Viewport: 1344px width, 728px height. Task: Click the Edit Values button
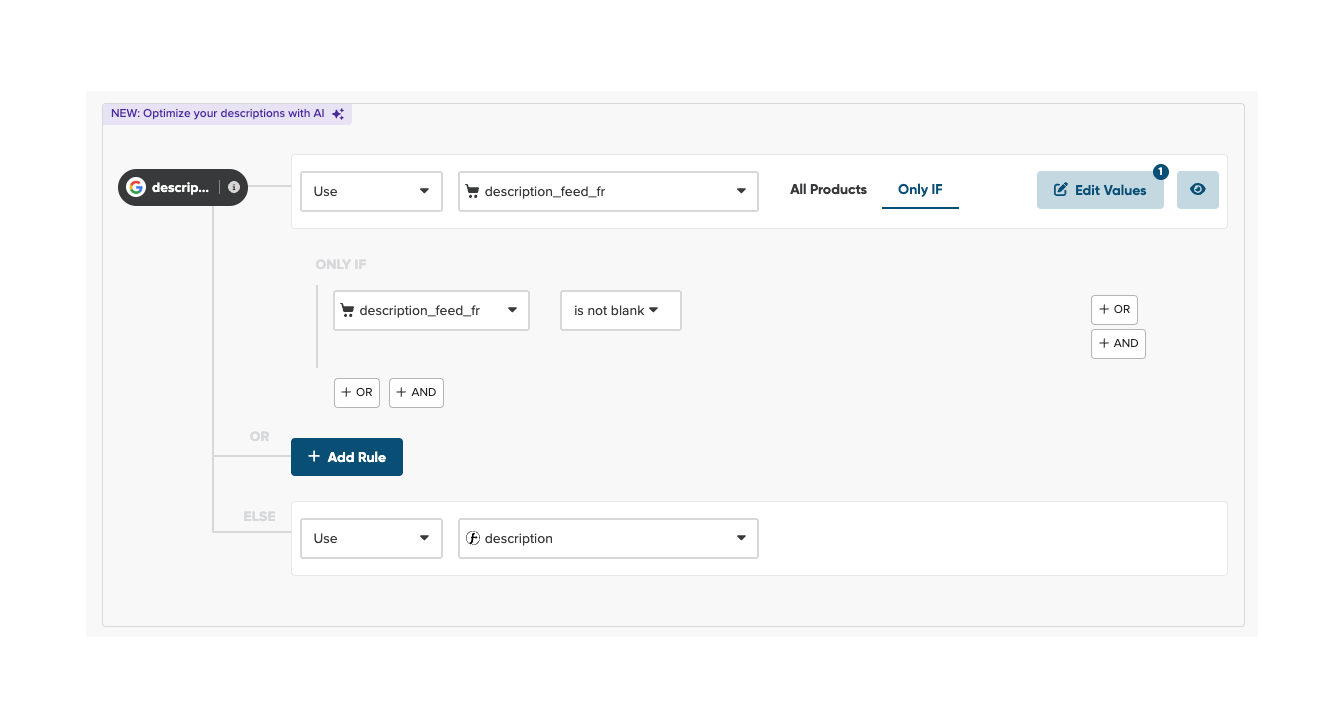[x=1100, y=190]
